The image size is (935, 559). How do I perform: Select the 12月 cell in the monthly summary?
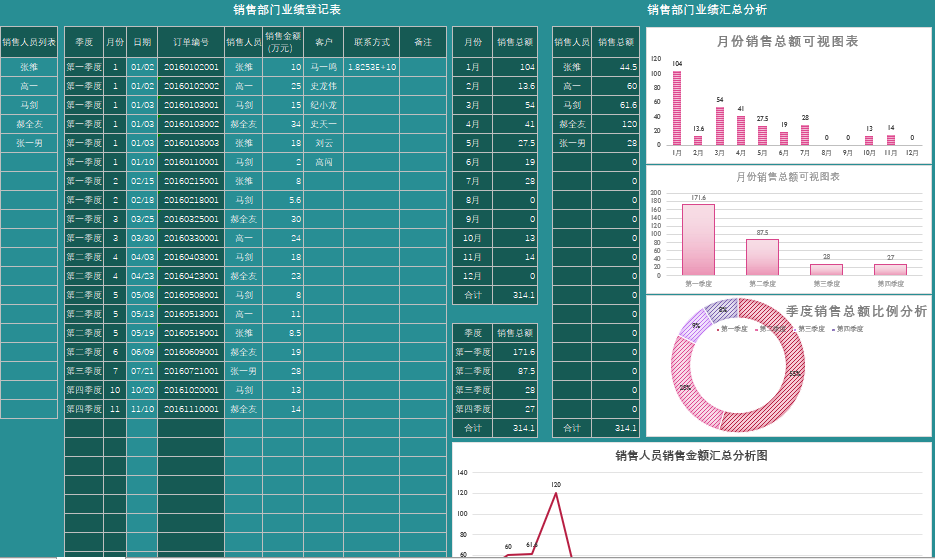click(472, 276)
